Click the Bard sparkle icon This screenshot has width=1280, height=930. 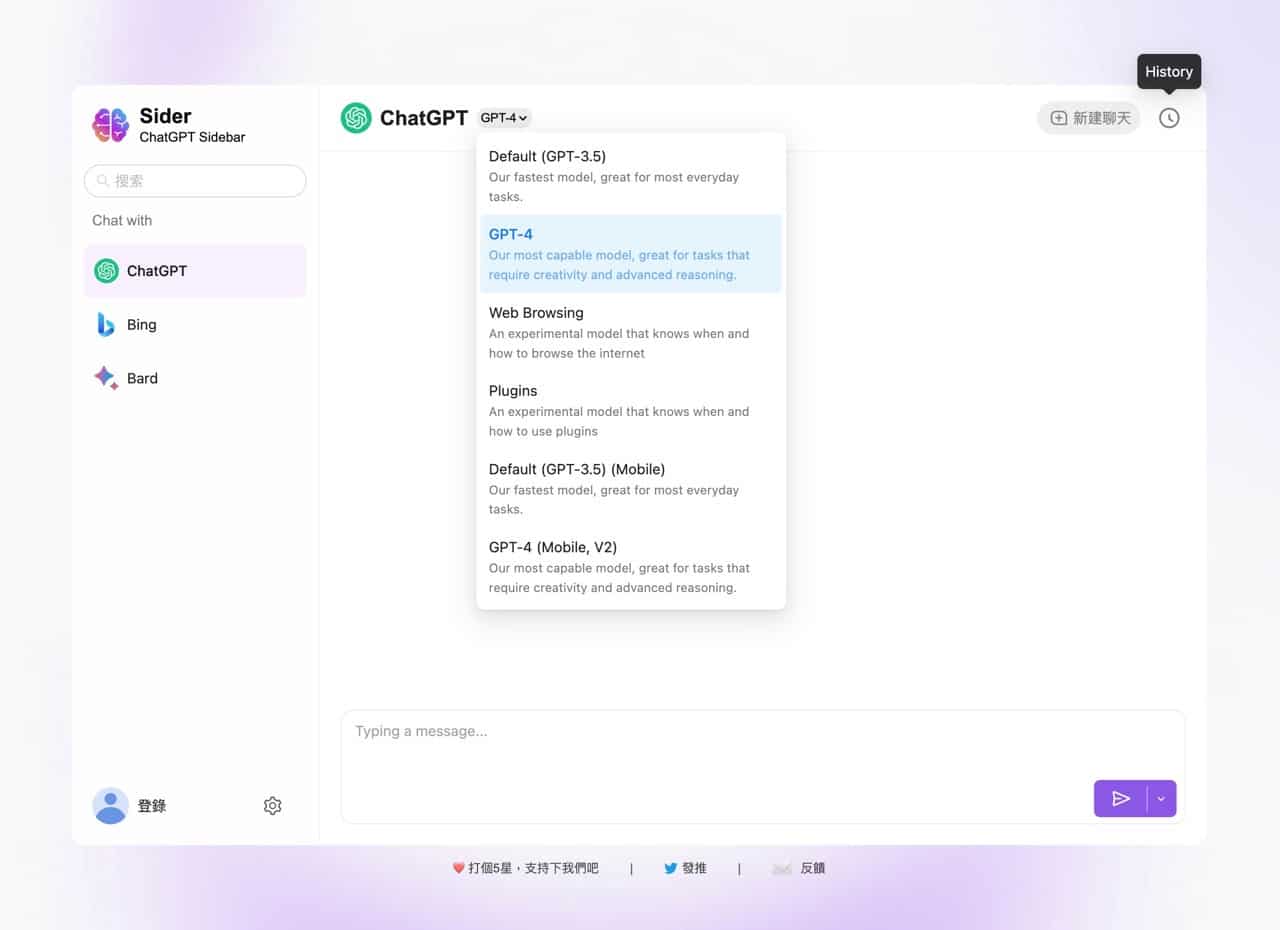(x=106, y=378)
